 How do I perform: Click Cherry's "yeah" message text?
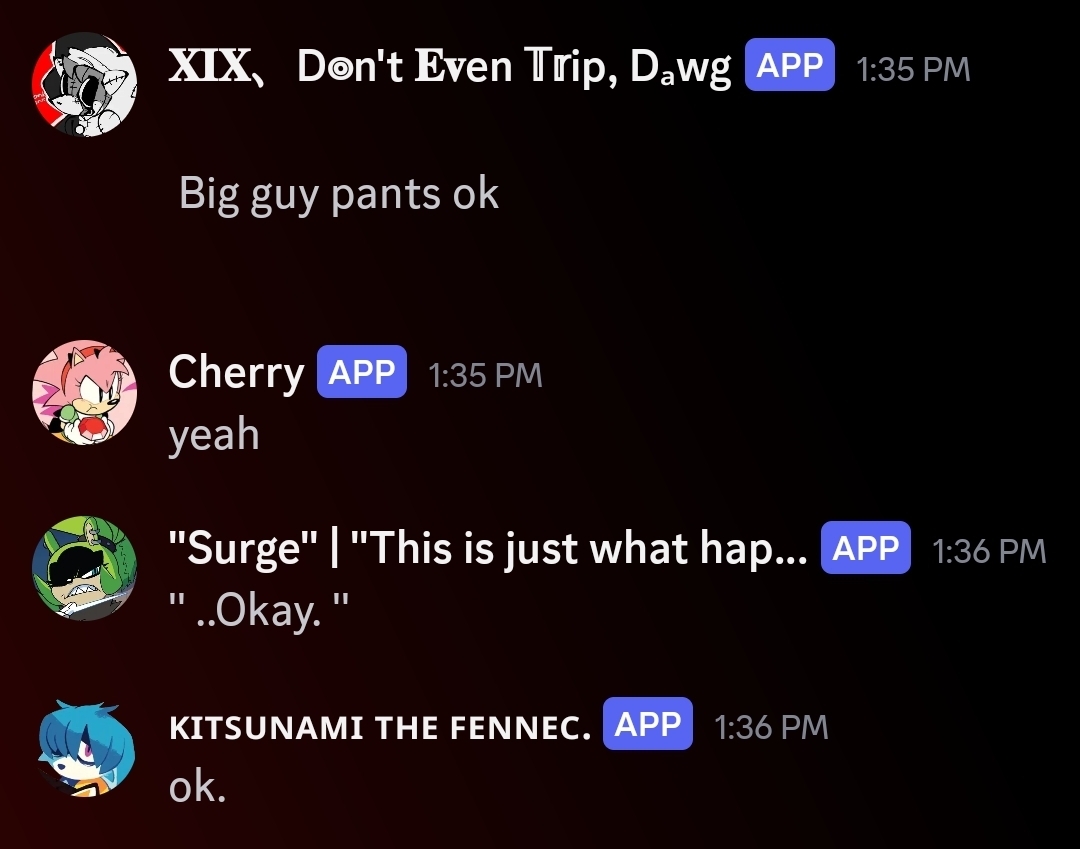point(214,434)
